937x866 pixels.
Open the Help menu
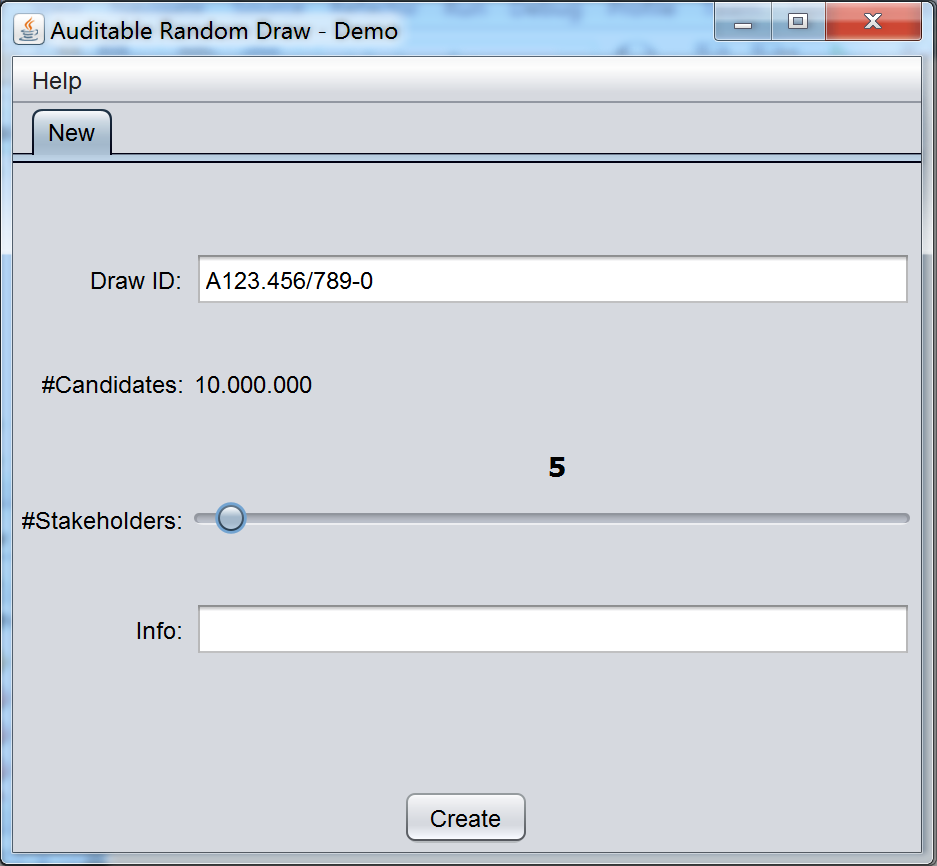[x=57, y=81]
